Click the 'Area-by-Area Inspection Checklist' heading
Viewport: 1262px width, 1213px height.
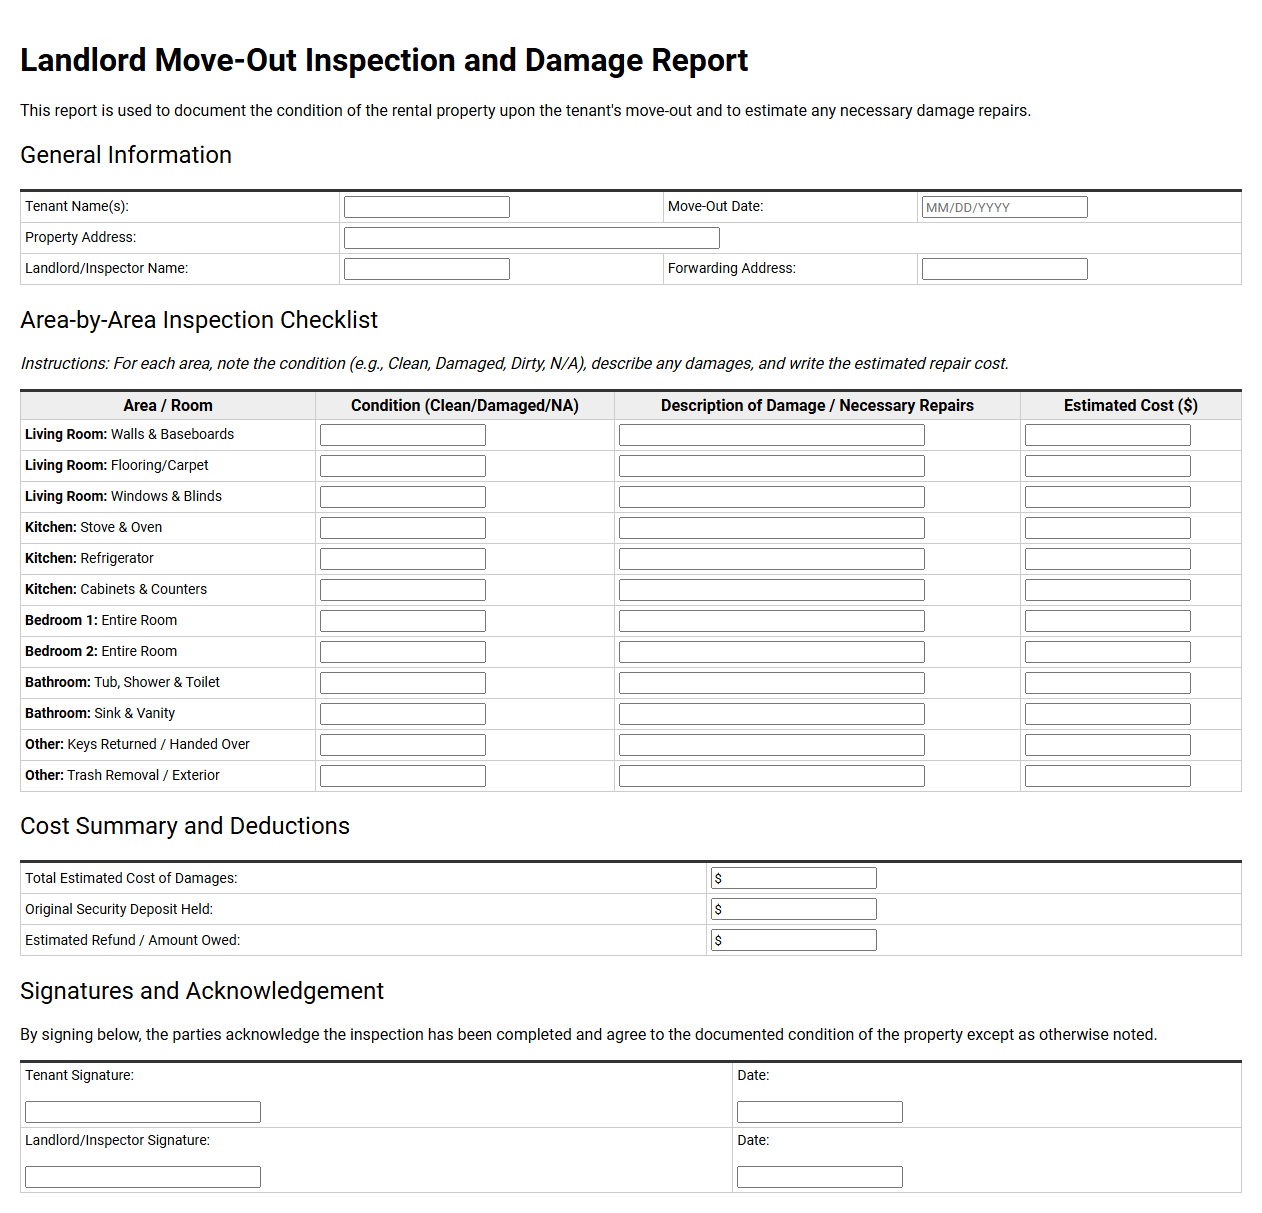pyautogui.click(x=199, y=320)
